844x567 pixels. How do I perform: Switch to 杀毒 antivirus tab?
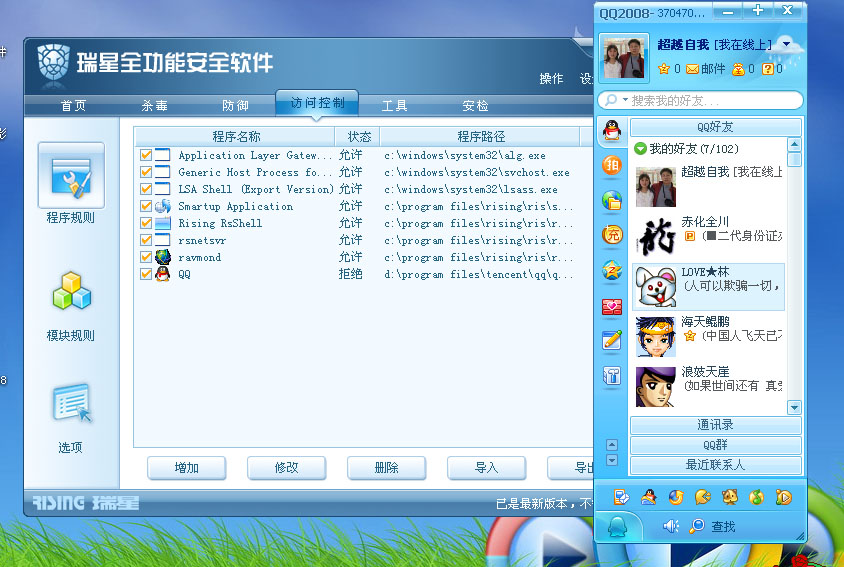[154, 106]
